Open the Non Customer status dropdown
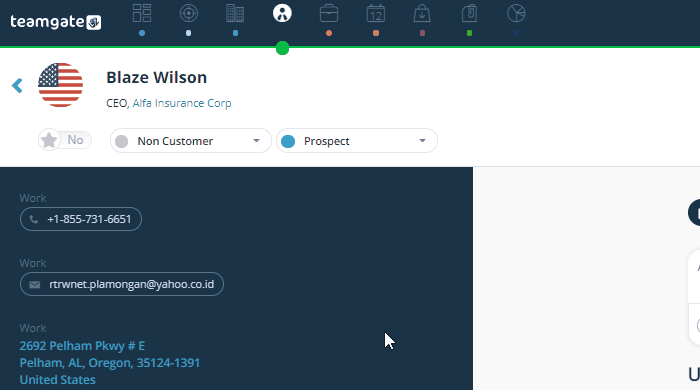 (191, 141)
